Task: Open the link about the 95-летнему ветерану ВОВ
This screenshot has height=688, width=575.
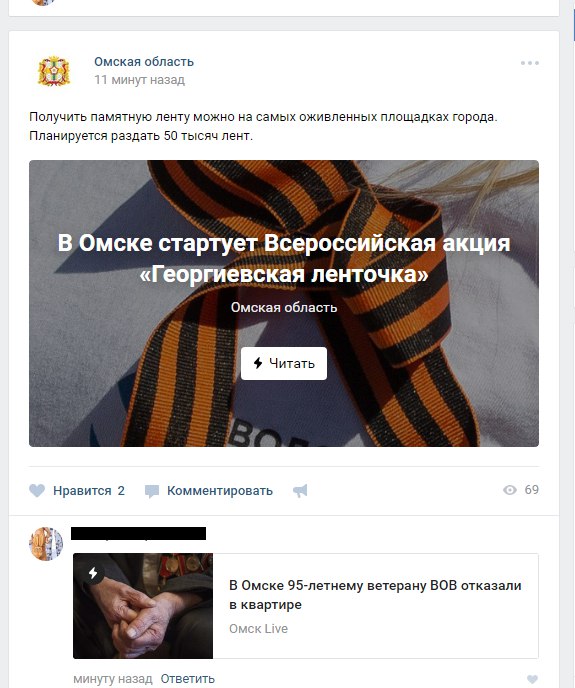Action: pyautogui.click(x=375, y=595)
